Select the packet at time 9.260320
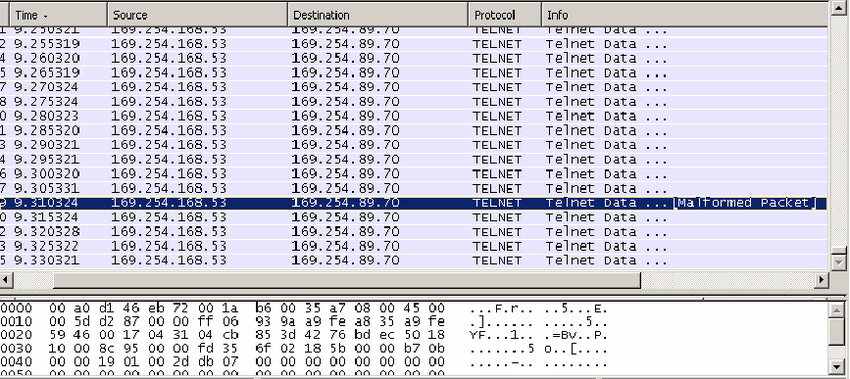Image resolution: width=850 pixels, height=379 pixels. pyautogui.click(x=414, y=58)
